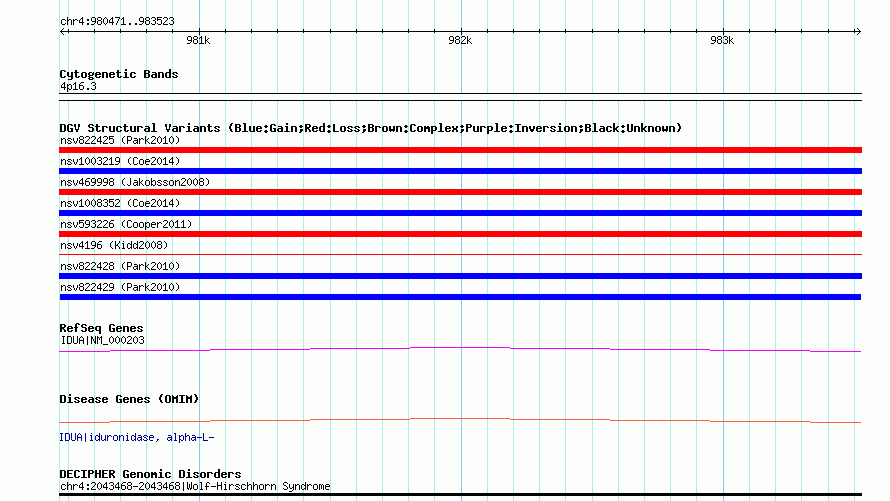
Task: Click the red bar under nsv469998
Action: tap(460, 192)
